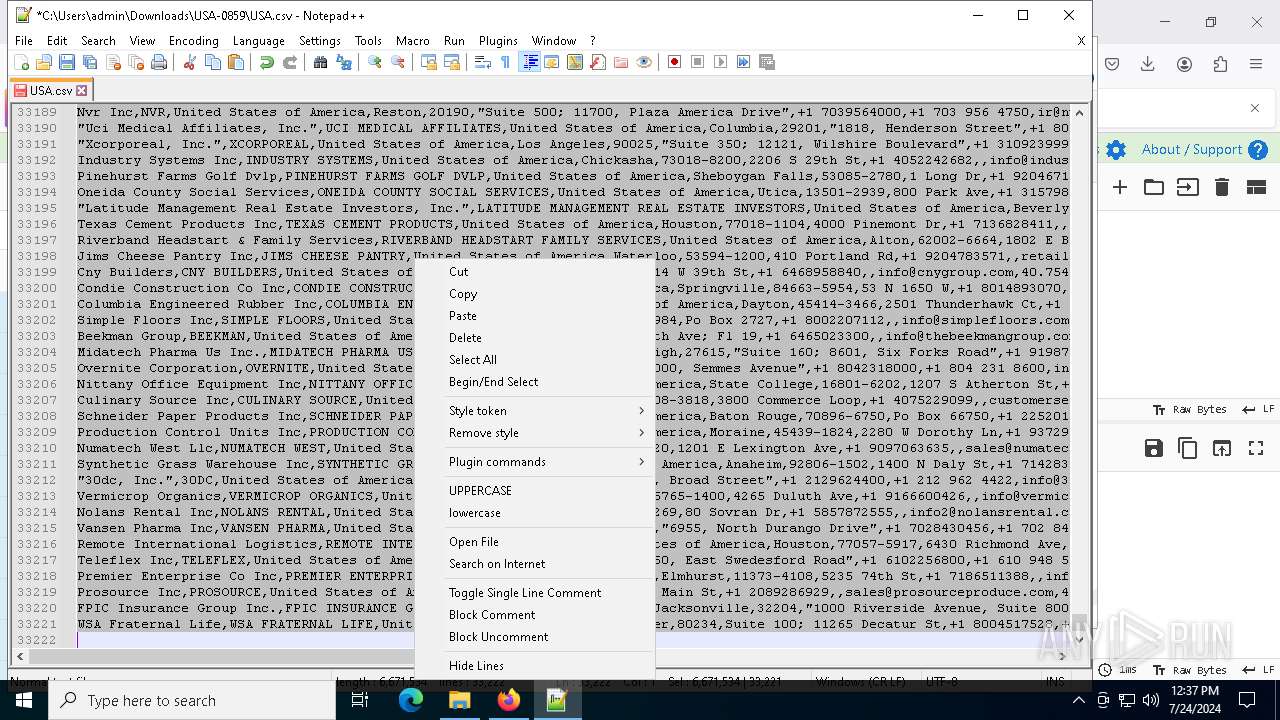Click the blue question mark help button
Screen dimensions: 1280x720
(x=1259, y=150)
